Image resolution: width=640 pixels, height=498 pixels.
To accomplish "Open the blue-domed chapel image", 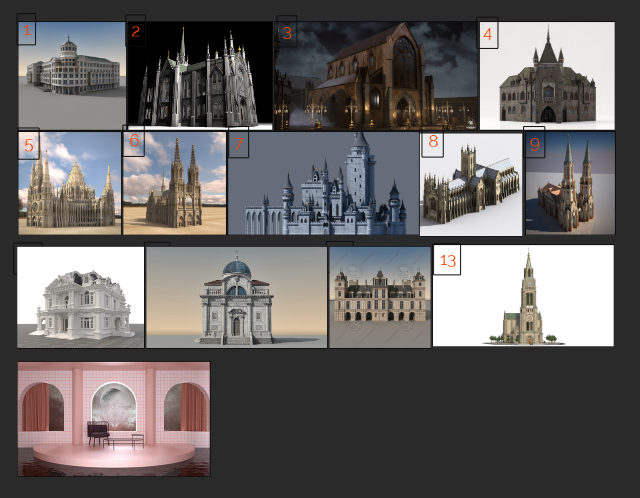I will coord(236,297).
